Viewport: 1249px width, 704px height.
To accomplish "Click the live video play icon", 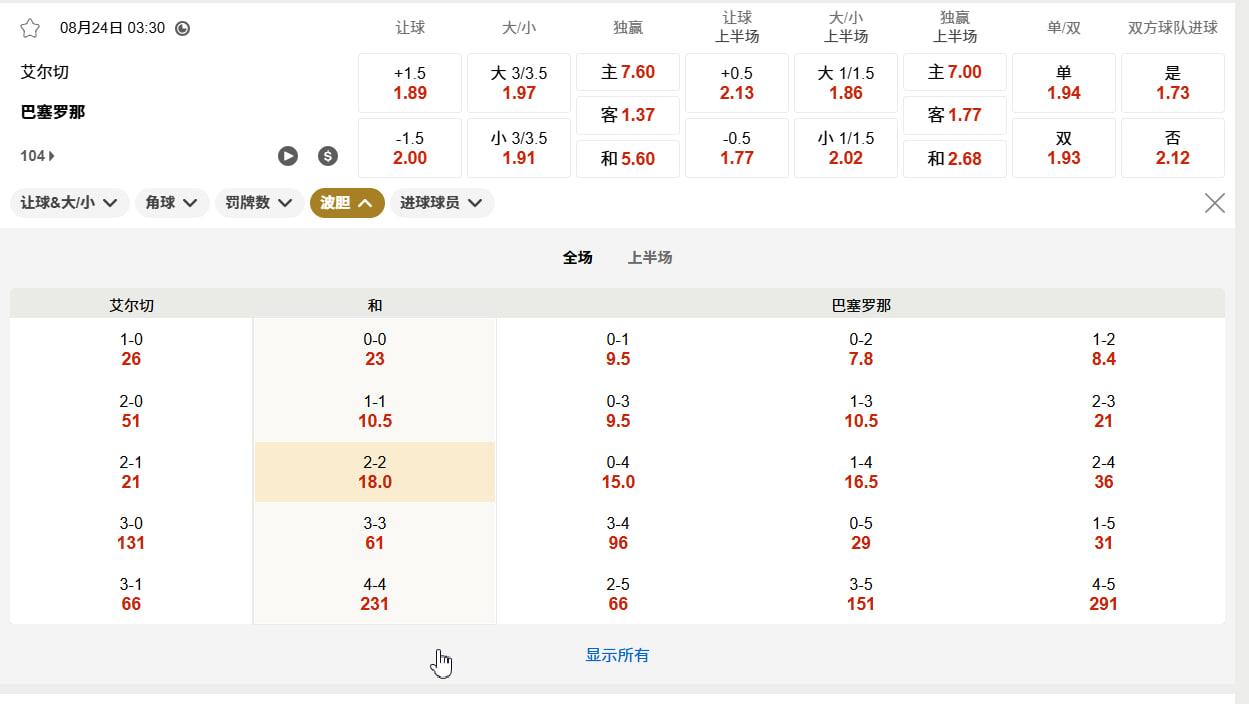I will 288,155.
